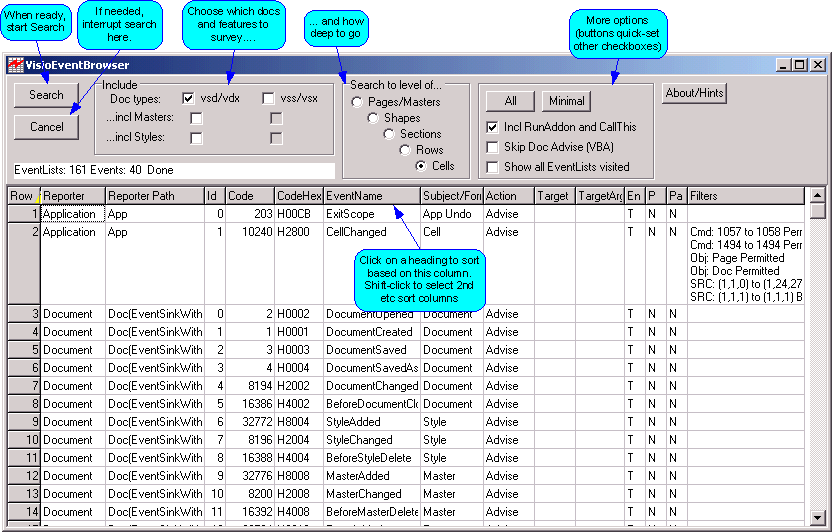
Task: Click the H2800 CodeHex cell
Action: (x=299, y=264)
